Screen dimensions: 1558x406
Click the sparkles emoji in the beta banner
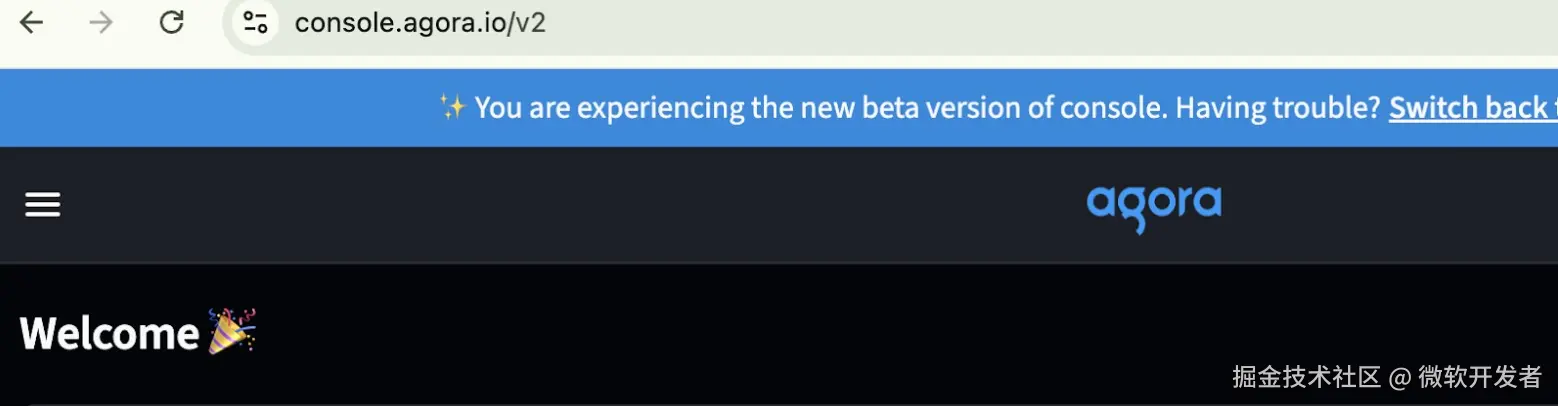coord(452,107)
